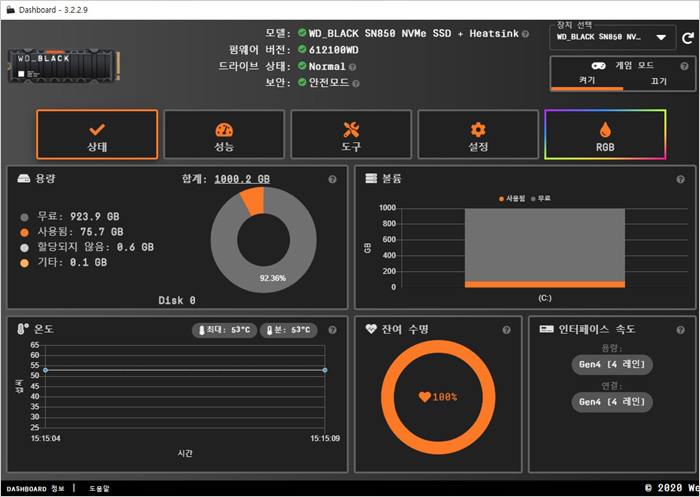Click the help icon in the 게임 모드 box
This screenshot has height=497, width=700.
pos(684,66)
